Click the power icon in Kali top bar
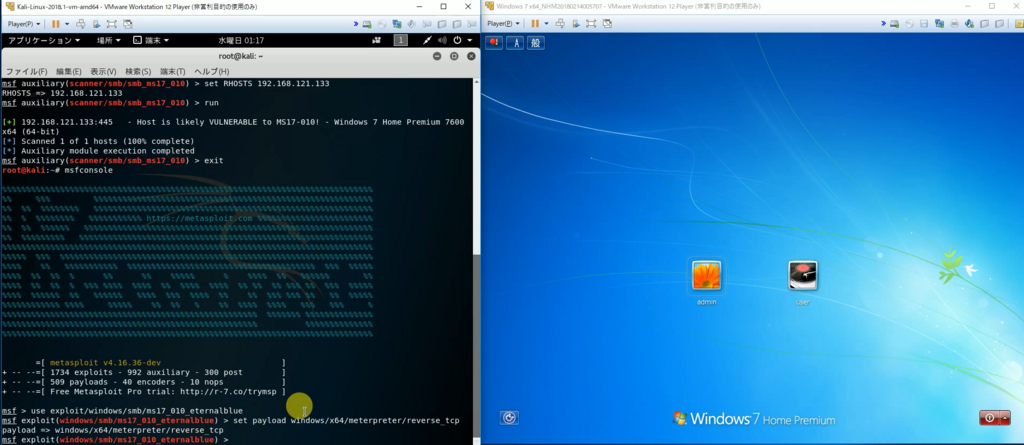This screenshot has width=1024, height=445. (457, 41)
